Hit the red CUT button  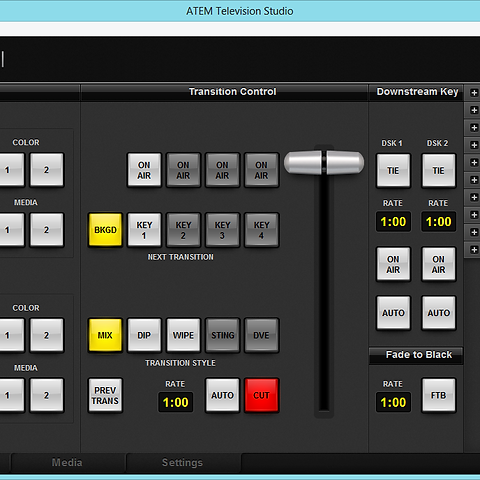(261, 395)
